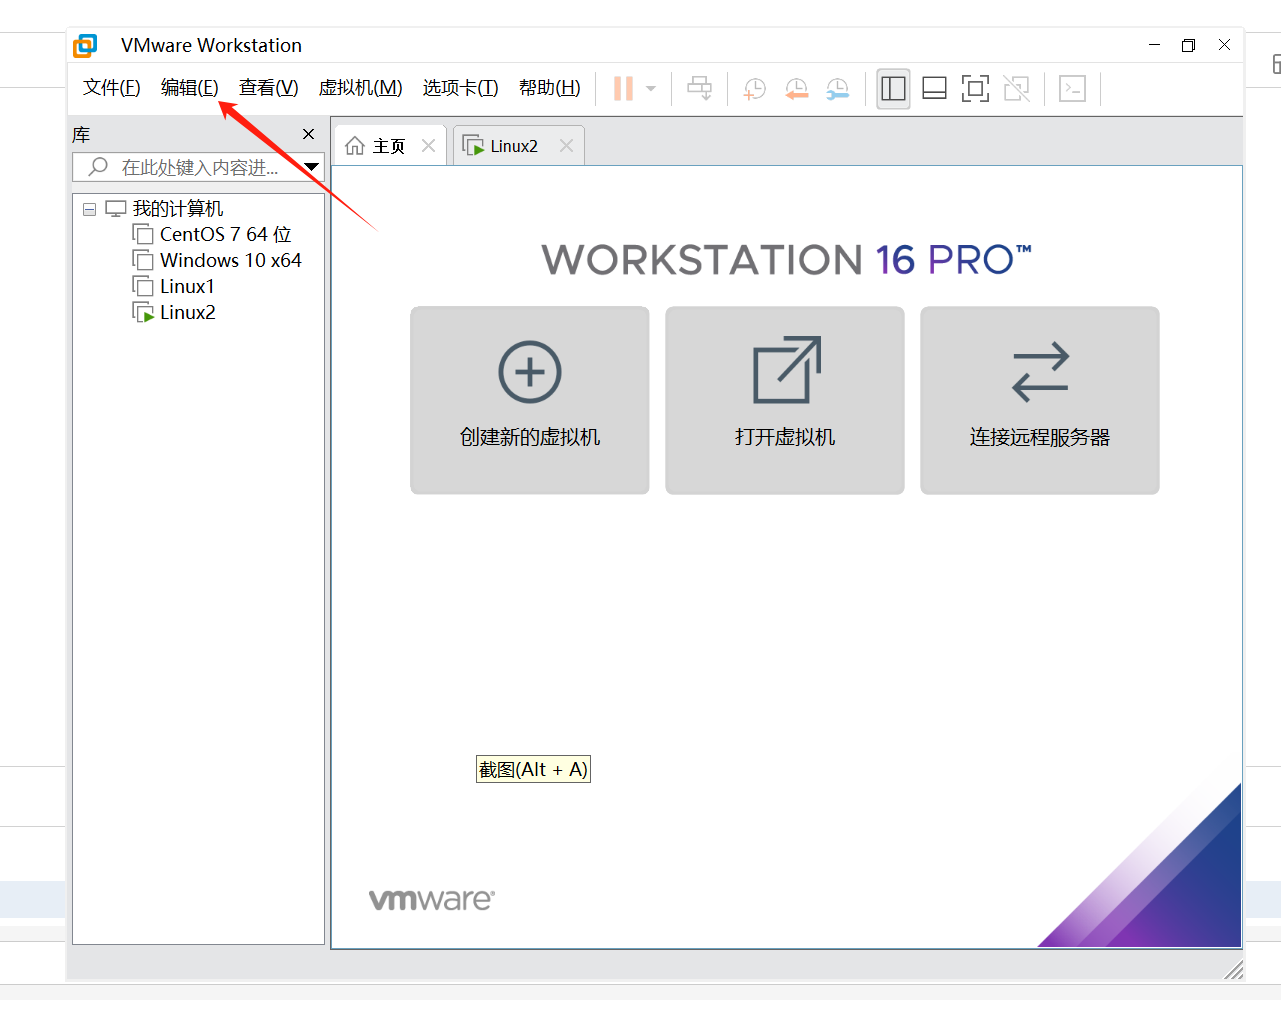The image size is (1281, 1012).
Task: Expand the power options dropdown arrow
Action: (651, 89)
